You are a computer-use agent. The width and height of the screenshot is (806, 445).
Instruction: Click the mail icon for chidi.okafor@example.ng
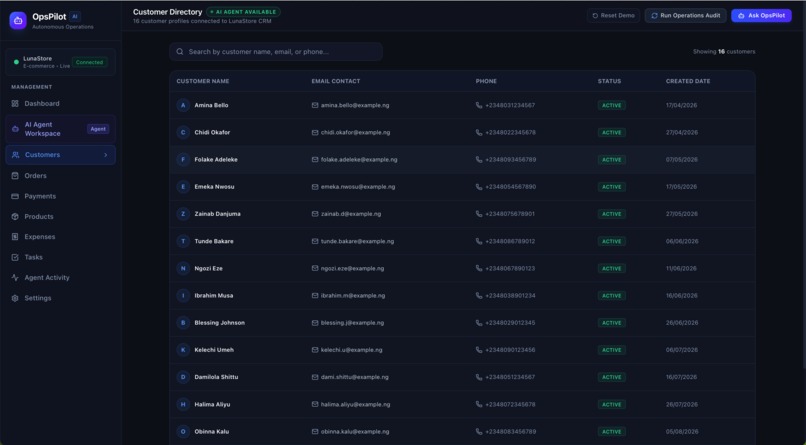[x=315, y=133]
